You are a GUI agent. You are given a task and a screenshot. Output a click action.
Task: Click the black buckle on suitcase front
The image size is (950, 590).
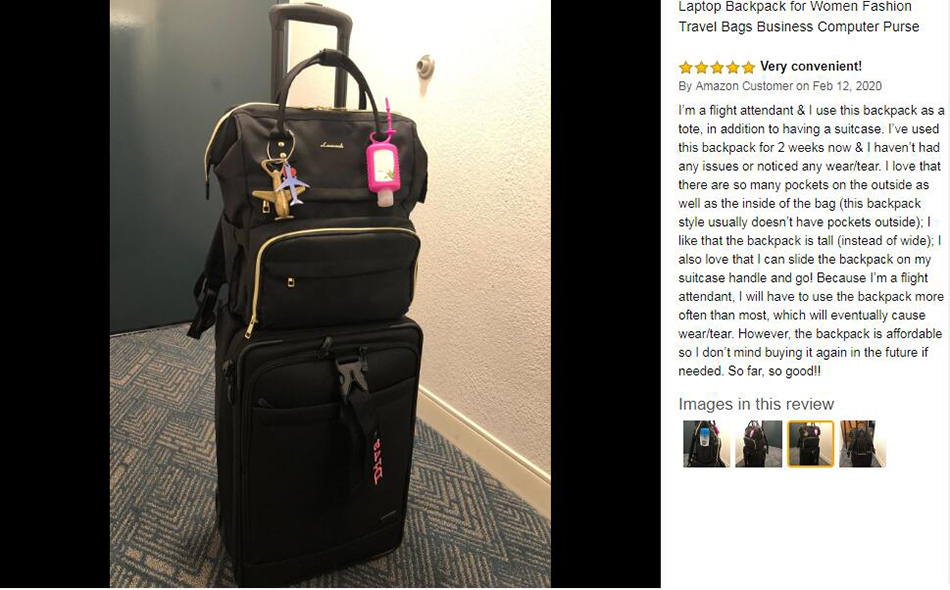click(x=352, y=373)
